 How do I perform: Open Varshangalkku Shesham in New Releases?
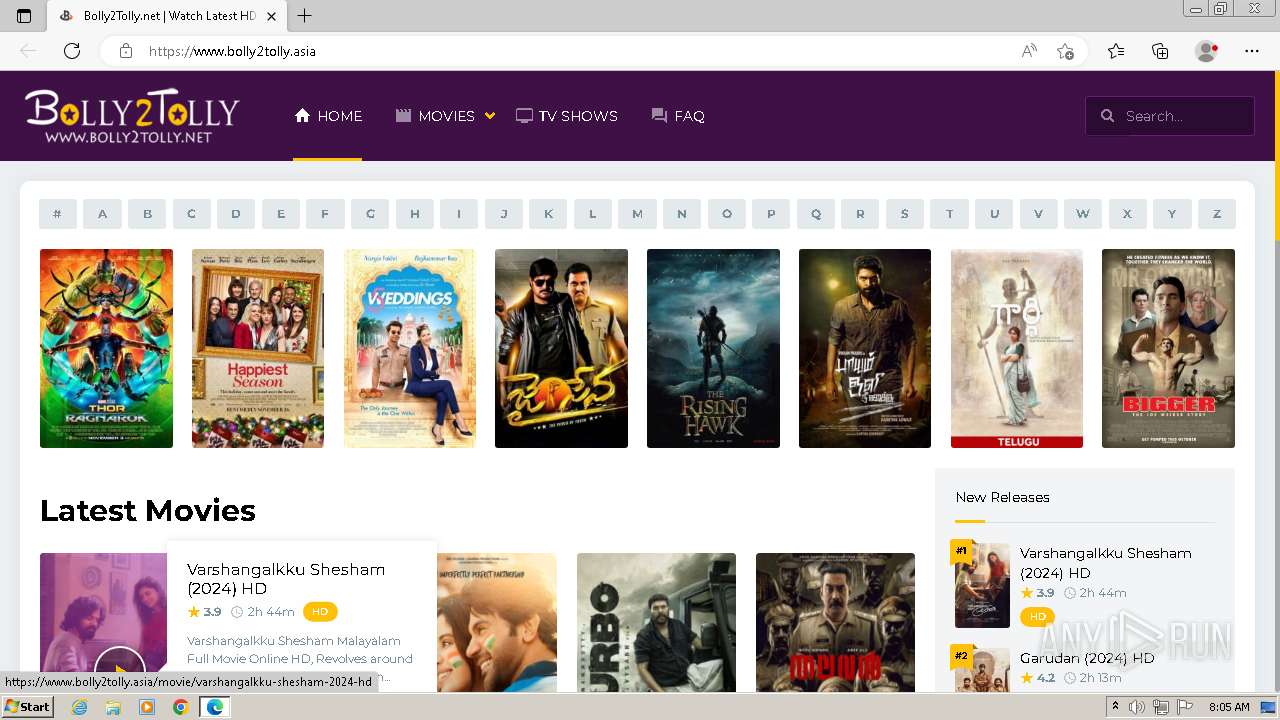pyautogui.click(x=1105, y=562)
